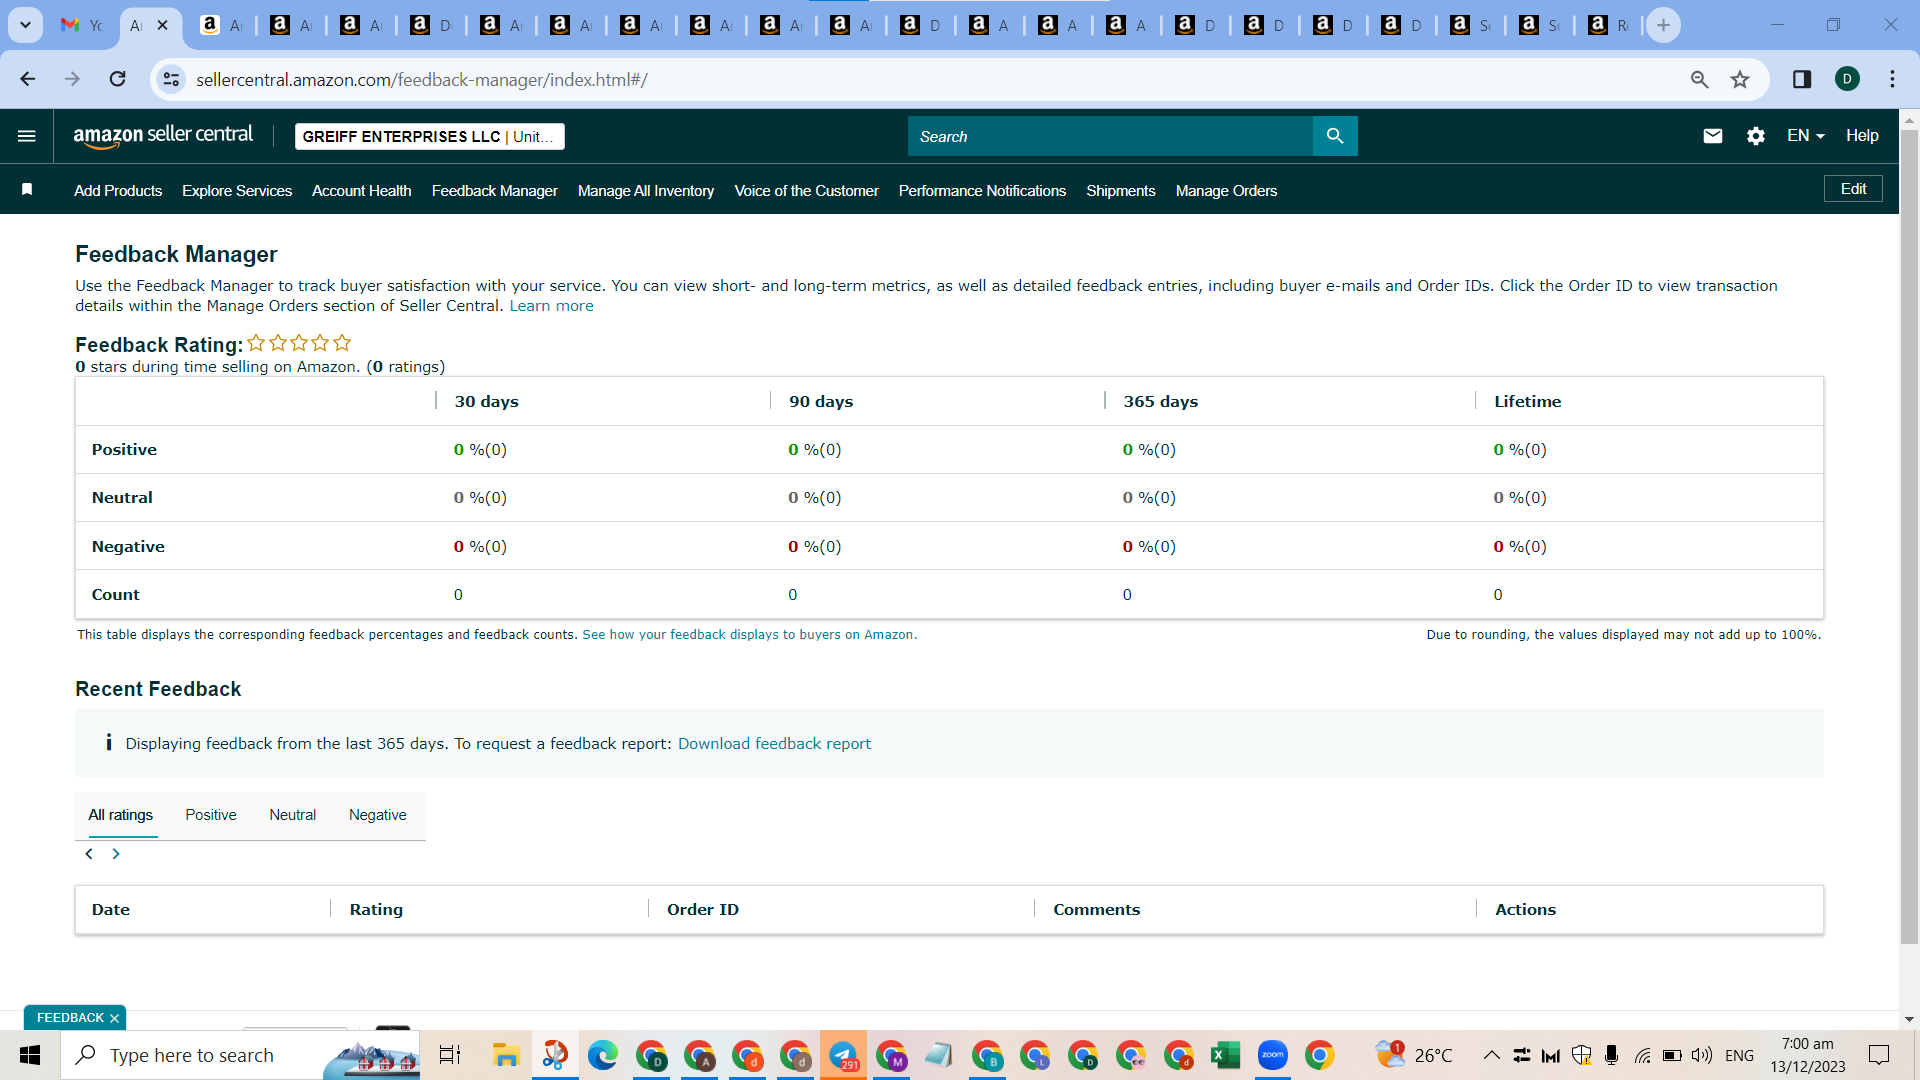Screen dimensions: 1920x1080
Task: Select the Neutral ratings tab
Action: [292, 815]
